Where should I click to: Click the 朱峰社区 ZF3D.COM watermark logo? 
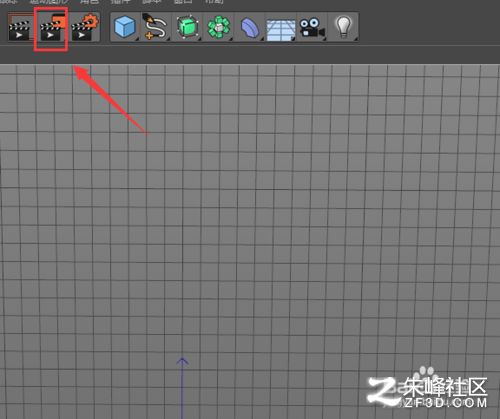point(428,392)
